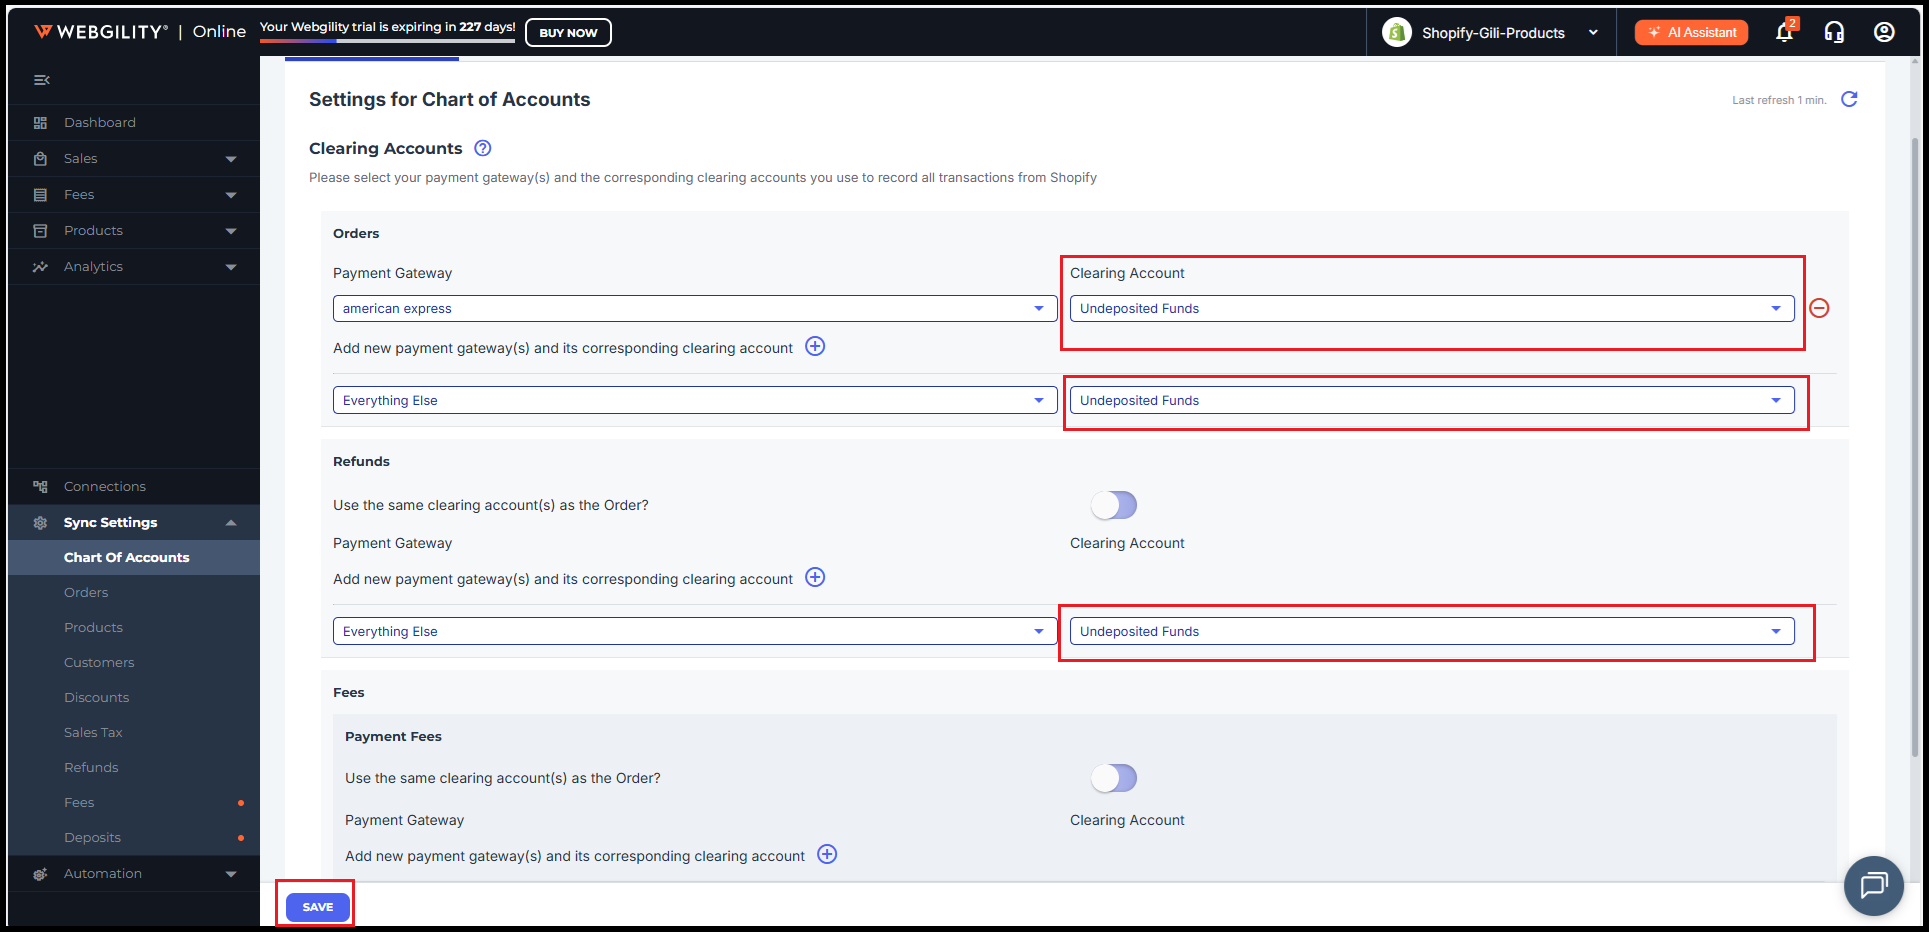Open the user profile icon

(x=1884, y=33)
